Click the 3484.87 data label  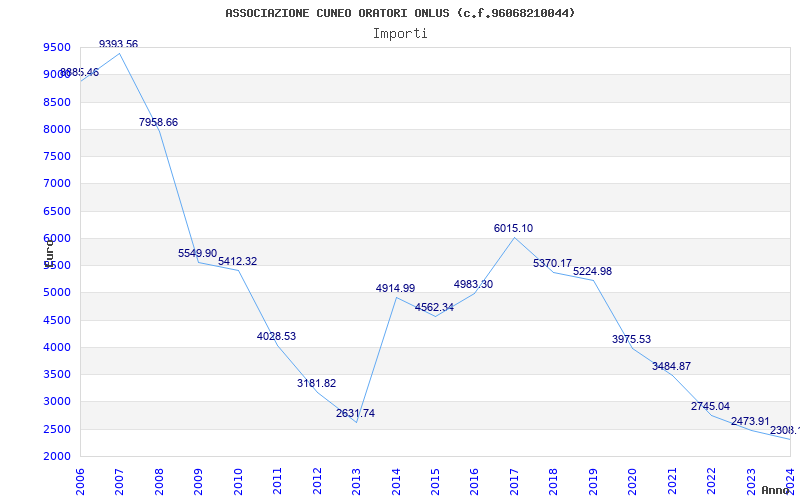(x=671, y=366)
